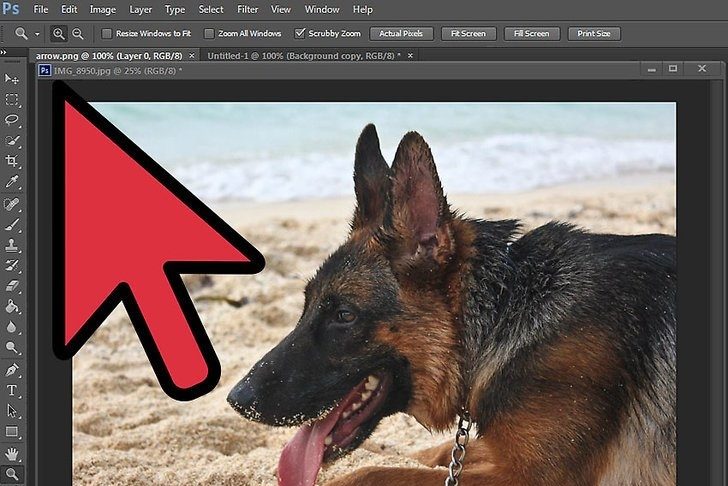
Task: Select the Eyedropper tool
Action: point(12,183)
